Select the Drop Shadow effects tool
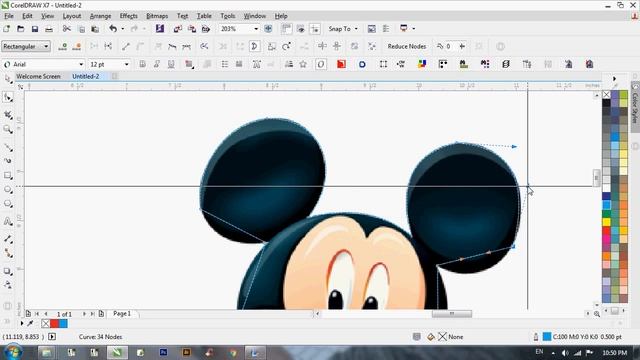 click(8, 271)
